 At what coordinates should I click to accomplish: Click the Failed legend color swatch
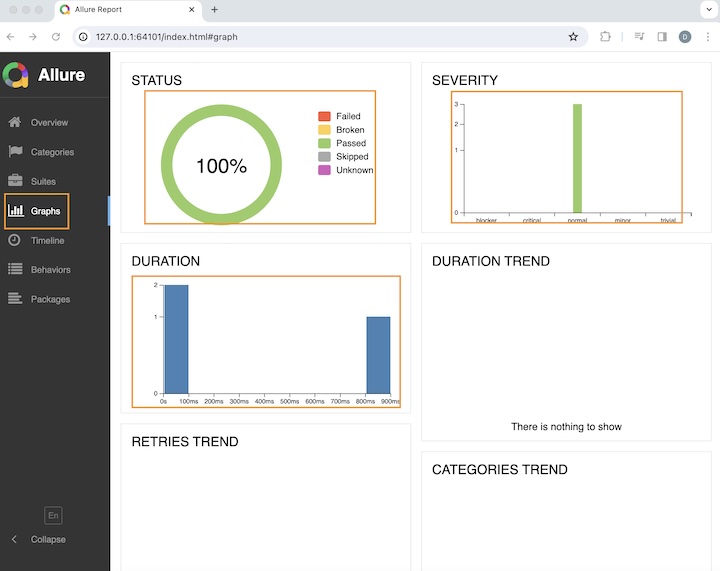[x=324, y=116]
